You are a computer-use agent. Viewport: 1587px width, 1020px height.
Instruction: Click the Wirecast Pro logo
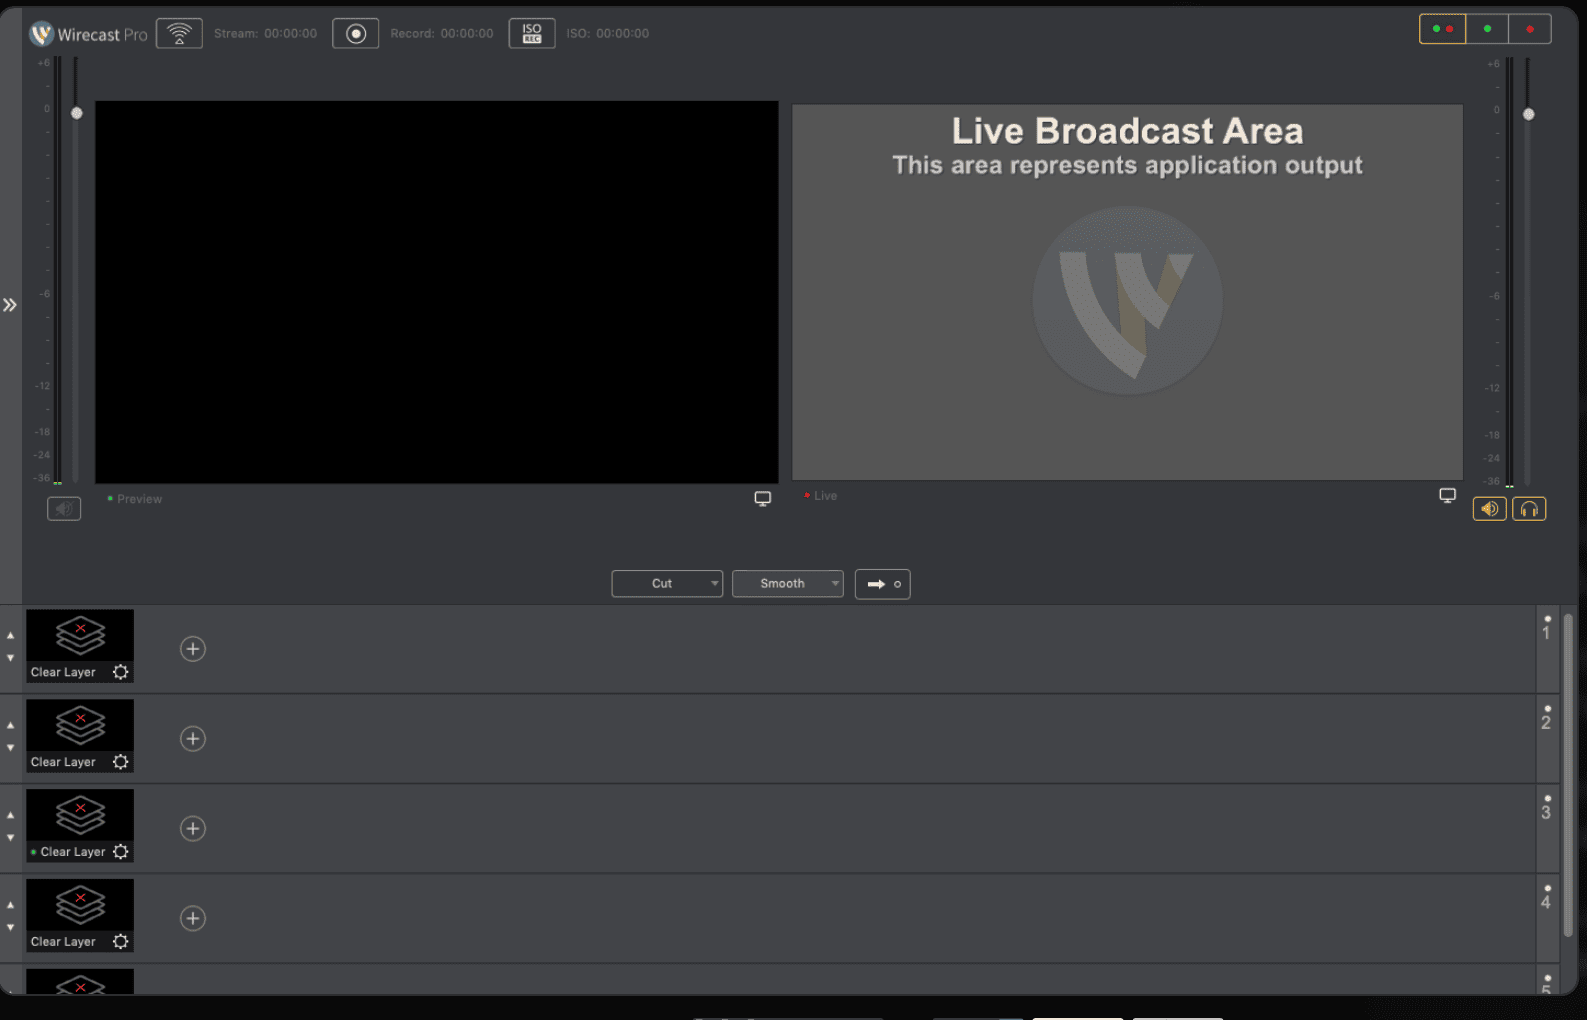point(88,34)
